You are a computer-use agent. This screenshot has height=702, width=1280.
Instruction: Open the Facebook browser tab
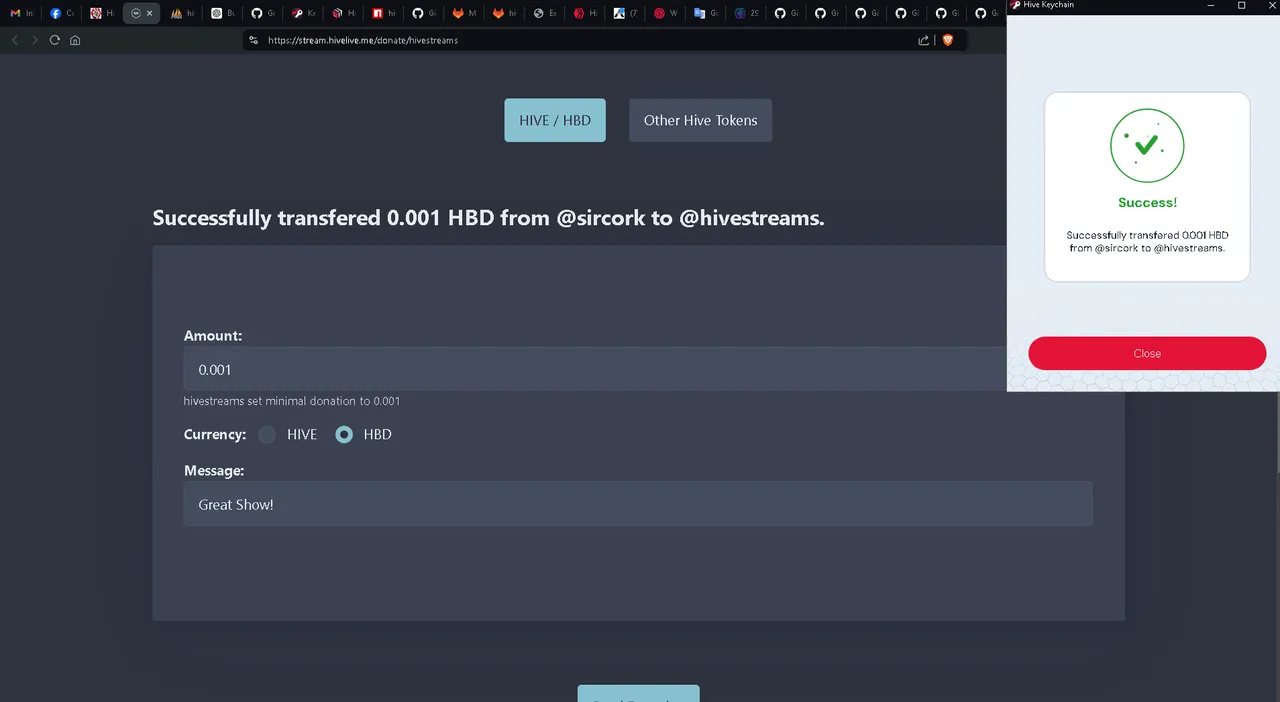click(x=62, y=13)
